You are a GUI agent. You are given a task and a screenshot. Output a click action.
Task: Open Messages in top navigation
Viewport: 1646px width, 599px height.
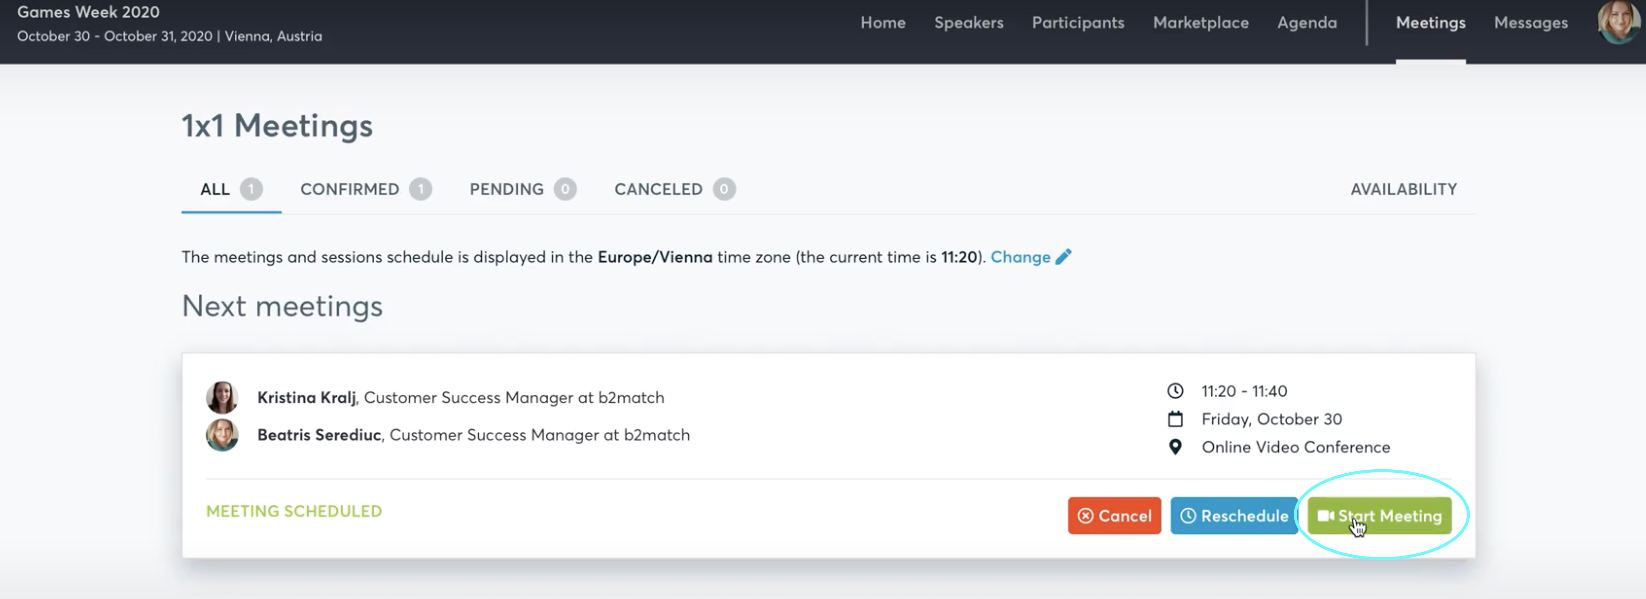point(1530,22)
